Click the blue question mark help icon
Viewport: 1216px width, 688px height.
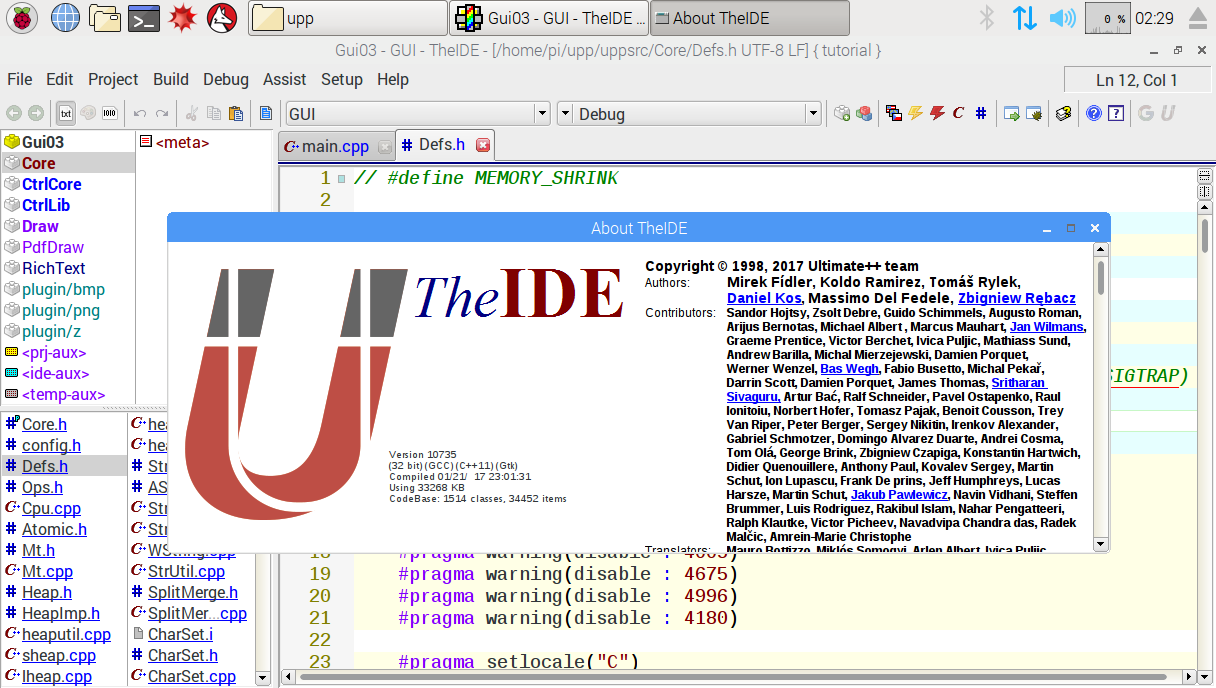1094,114
